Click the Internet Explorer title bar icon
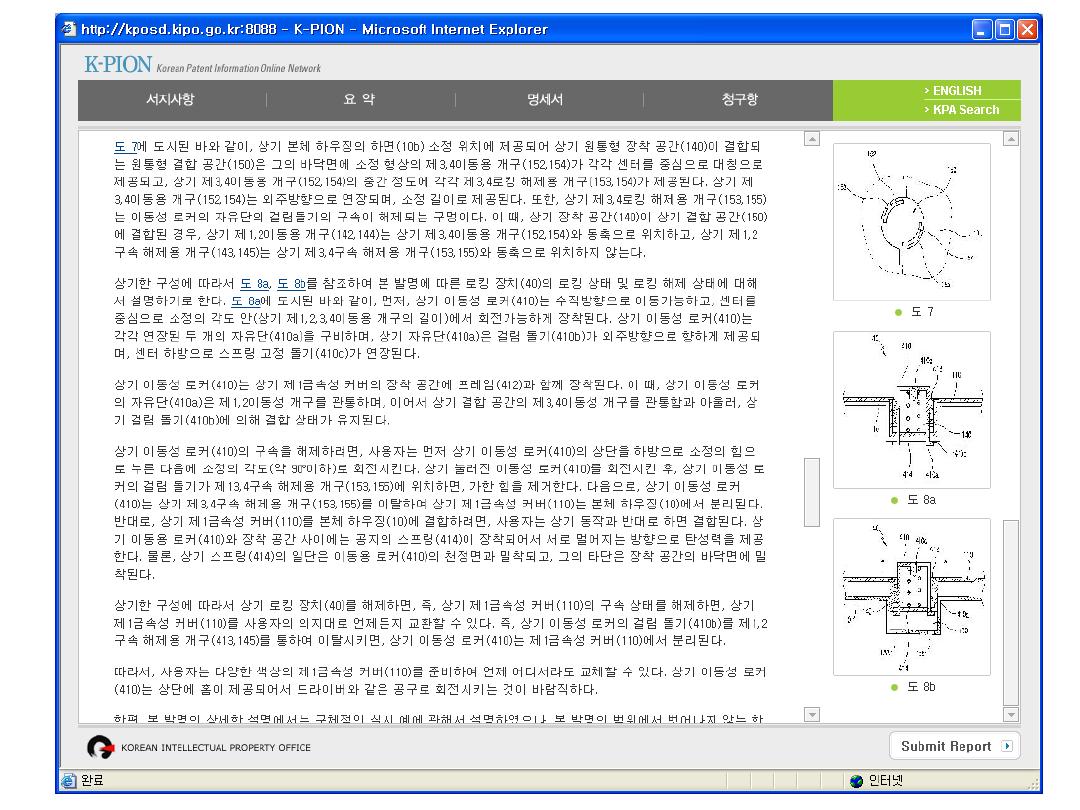 (68, 29)
